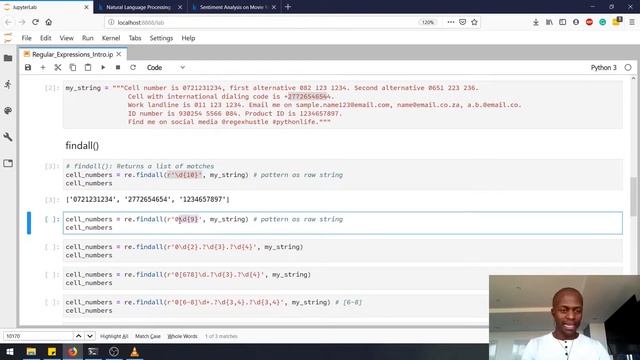Viewport: 640px width, 360px height.
Task: Open Firefox hamburger application menu
Action: (x=631, y=22)
